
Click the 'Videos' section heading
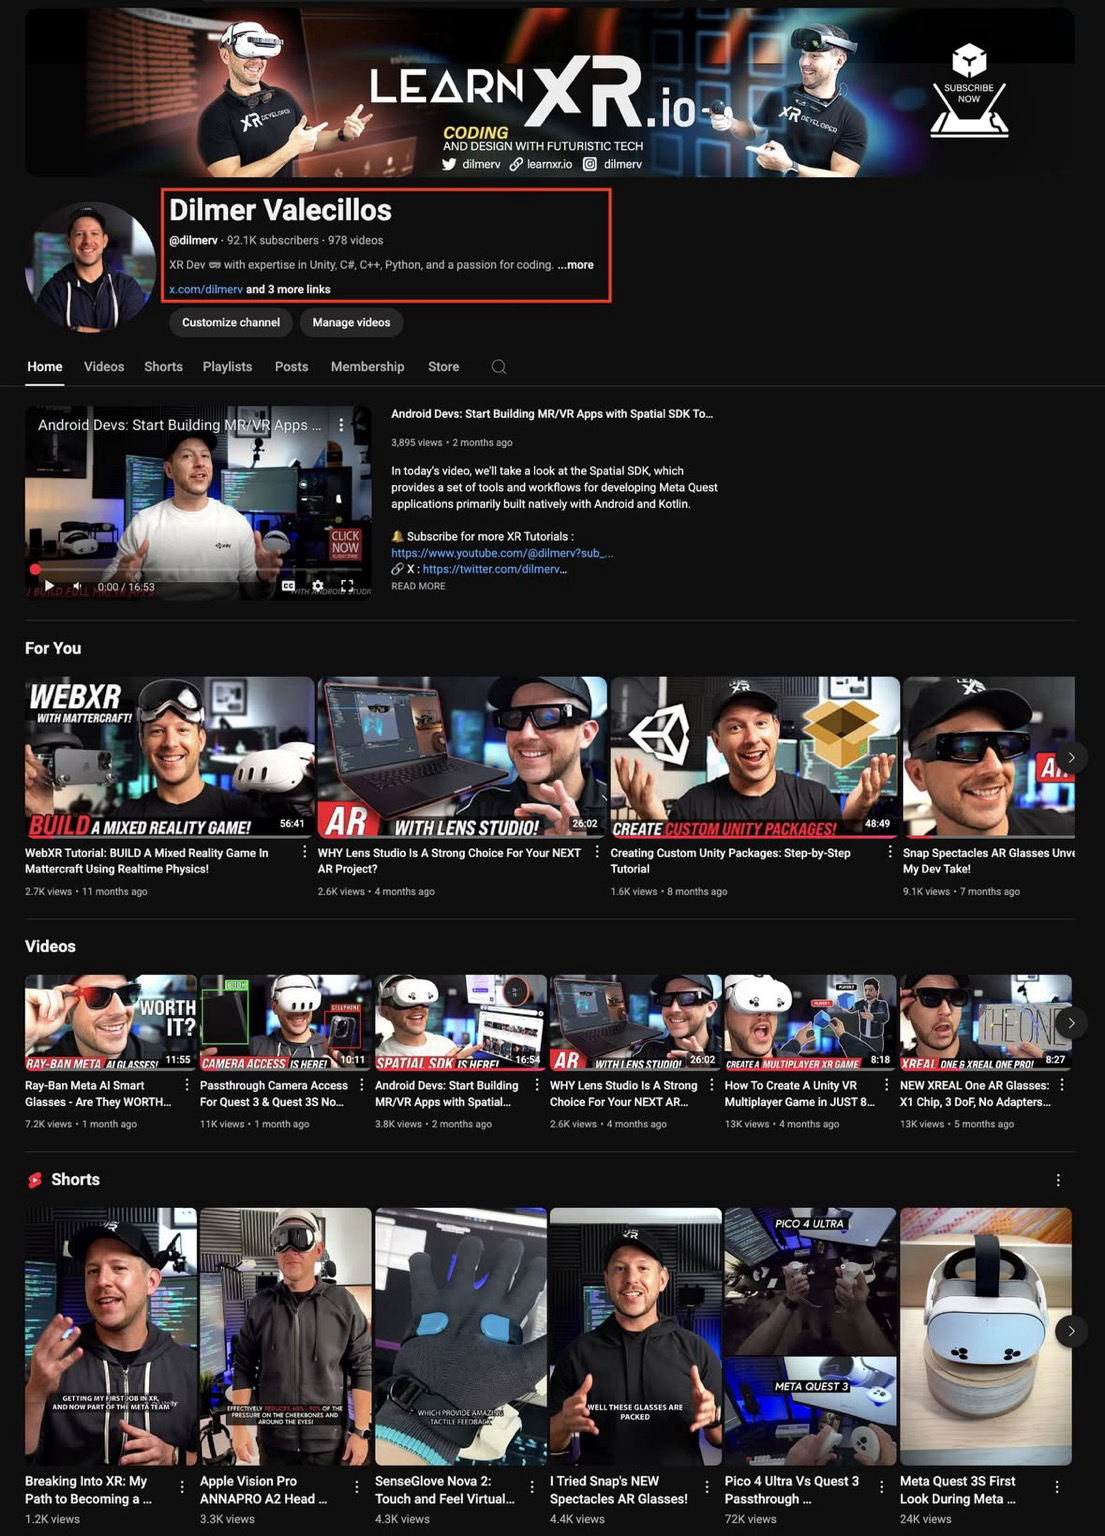pos(50,946)
